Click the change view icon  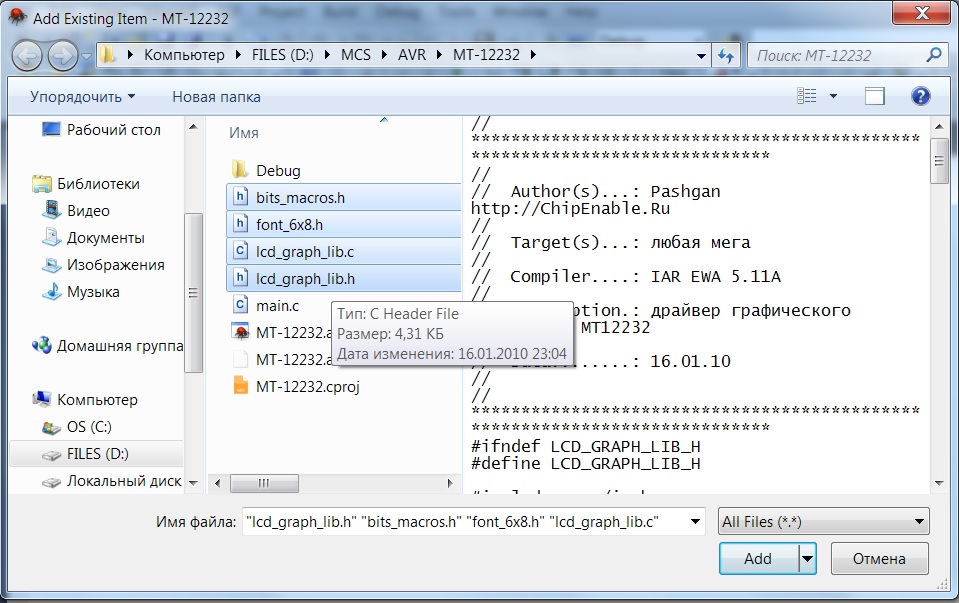807,96
